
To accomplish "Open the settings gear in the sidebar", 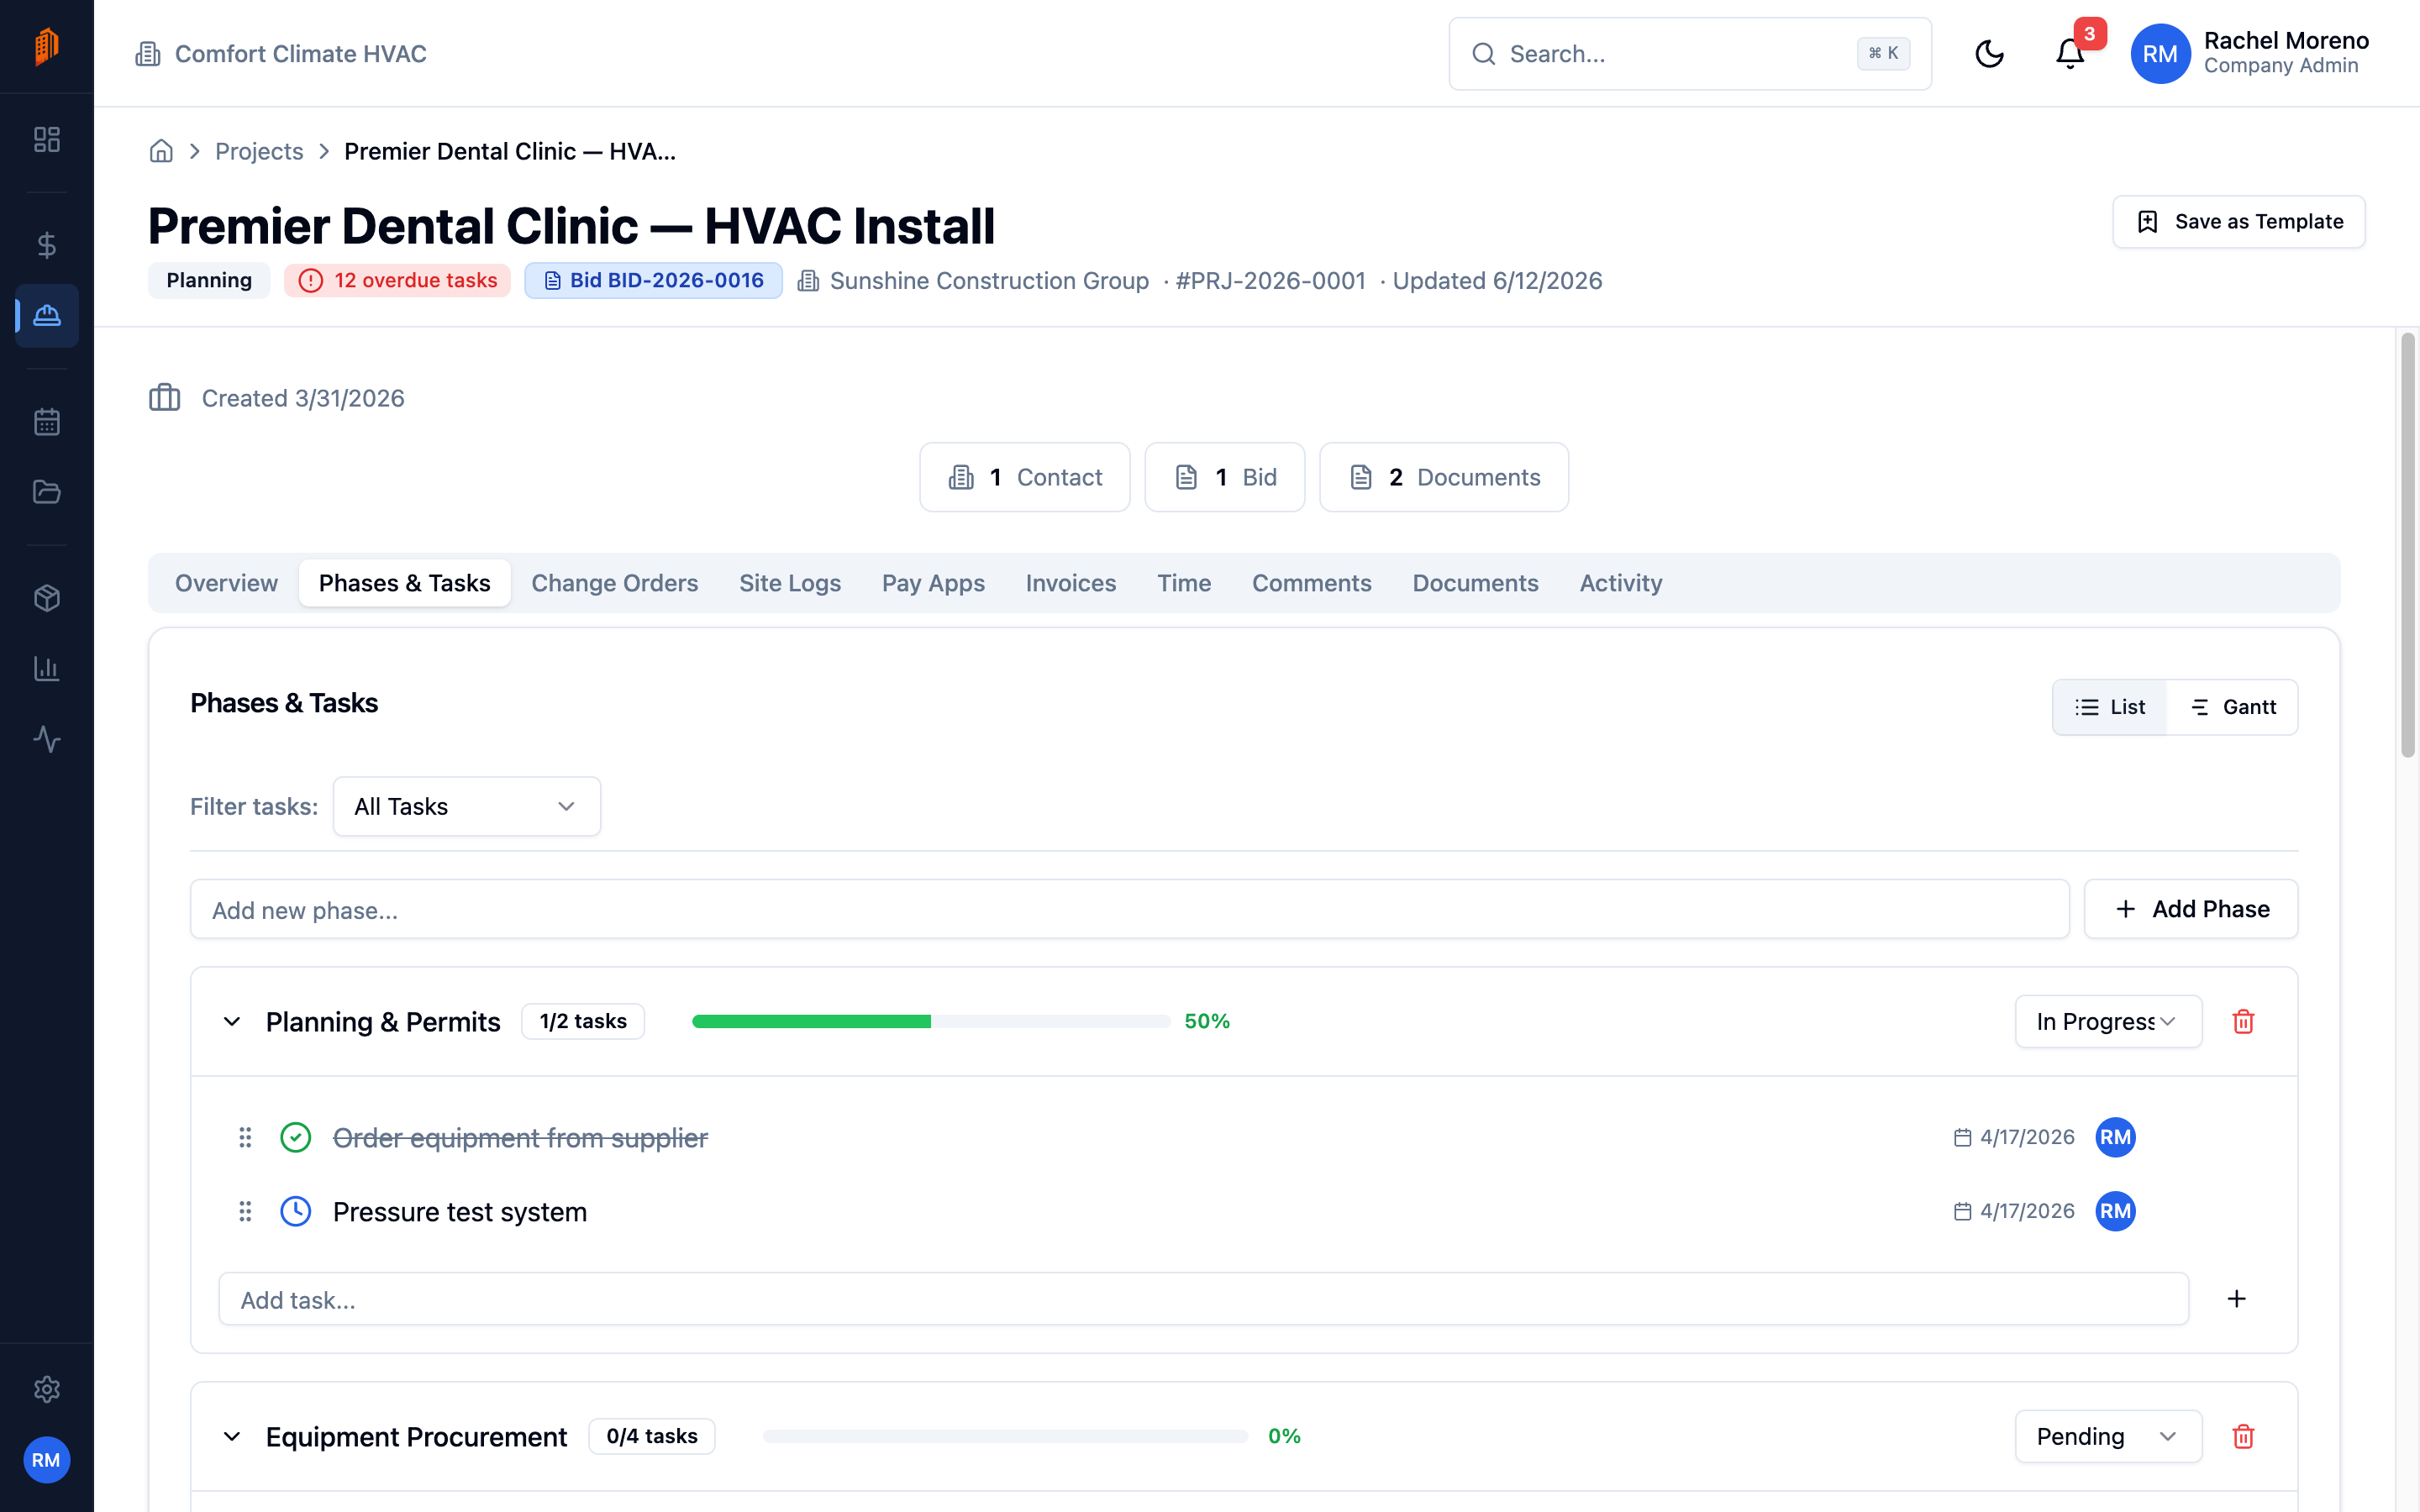I will pyautogui.click(x=47, y=1389).
